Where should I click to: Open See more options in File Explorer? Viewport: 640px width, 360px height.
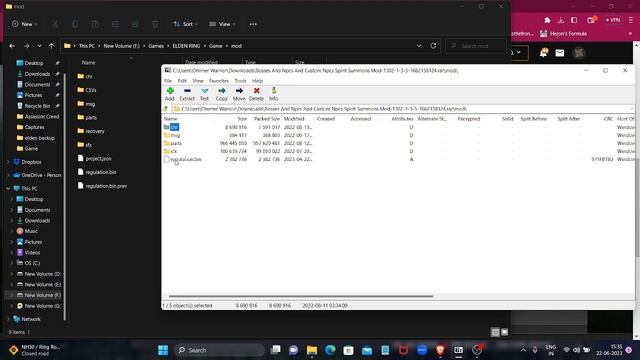coord(253,24)
